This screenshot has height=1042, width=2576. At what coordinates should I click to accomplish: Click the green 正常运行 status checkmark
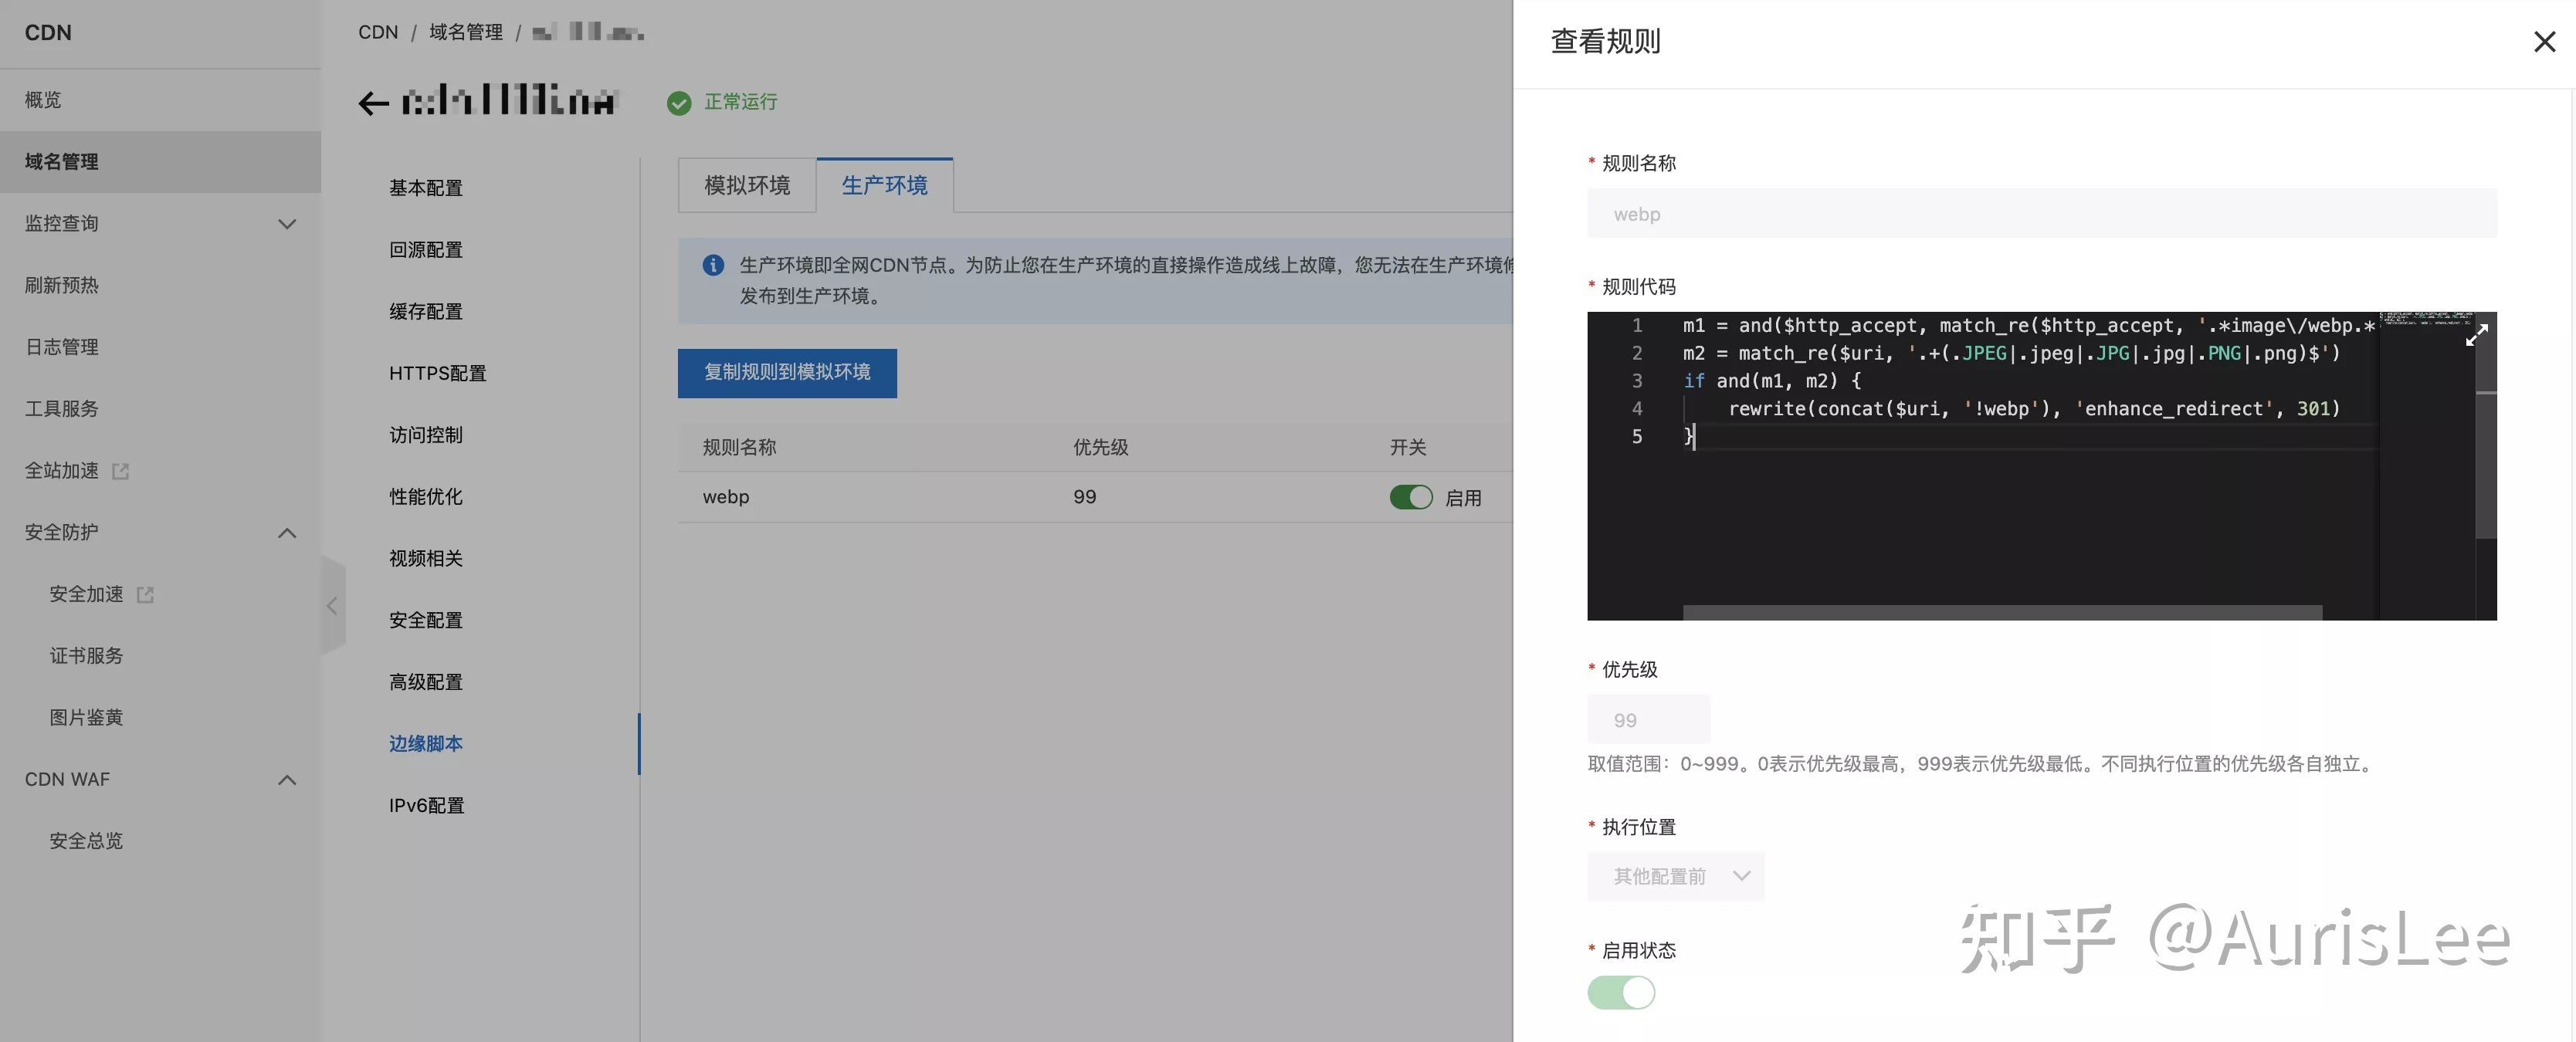pyautogui.click(x=679, y=103)
